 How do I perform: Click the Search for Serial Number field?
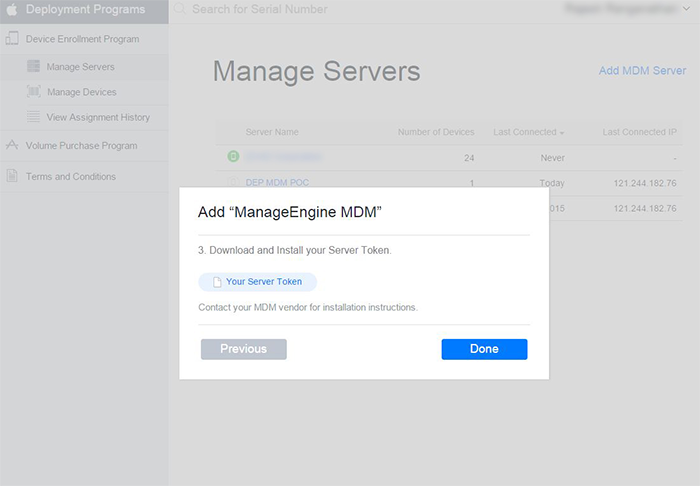[x=260, y=9]
